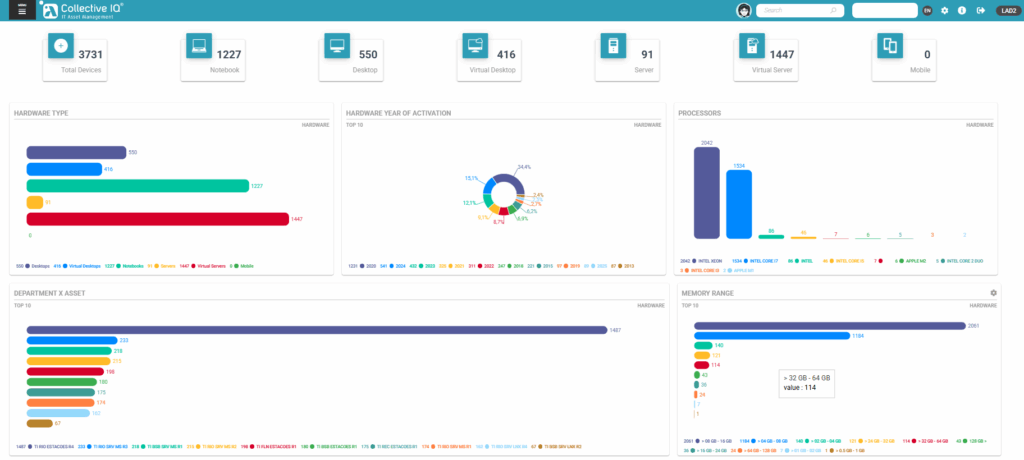Open the hamburger navigation menu
This screenshot has height=460, width=1024.
22,10
